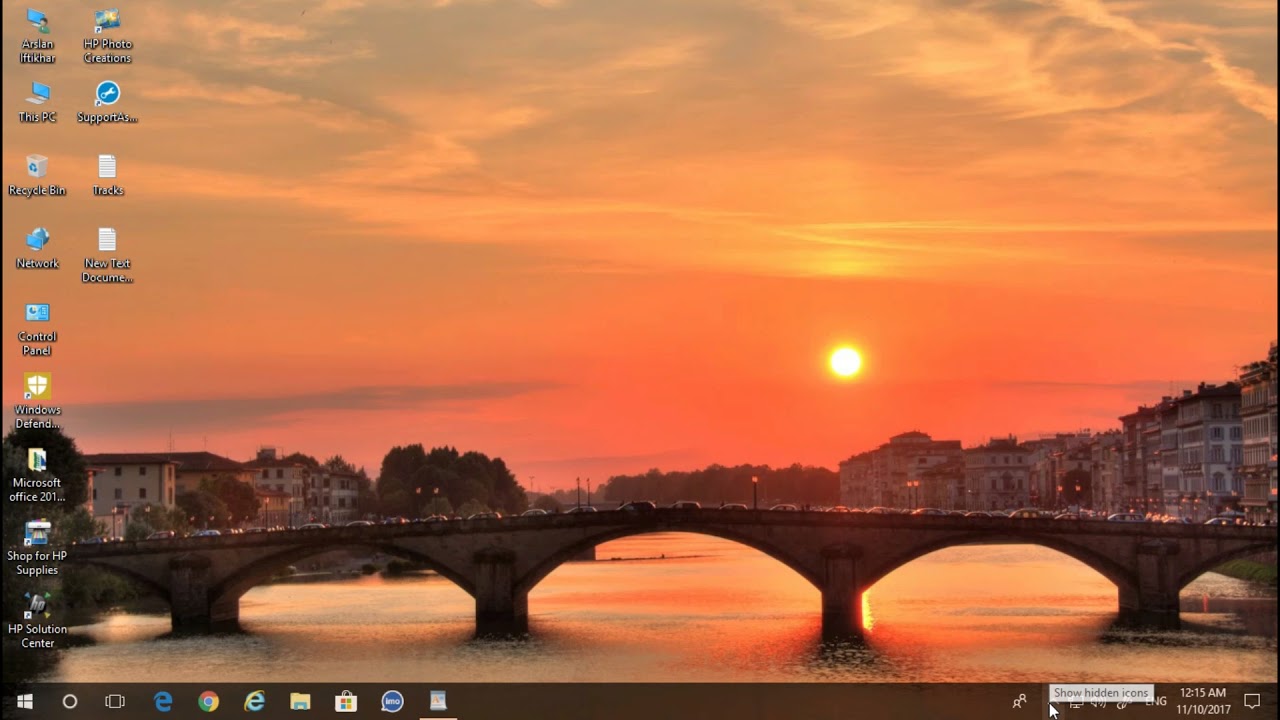Open the clock showing 12:15 AM
The height and width of the screenshot is (720, 1280).
click(1203, 701)
